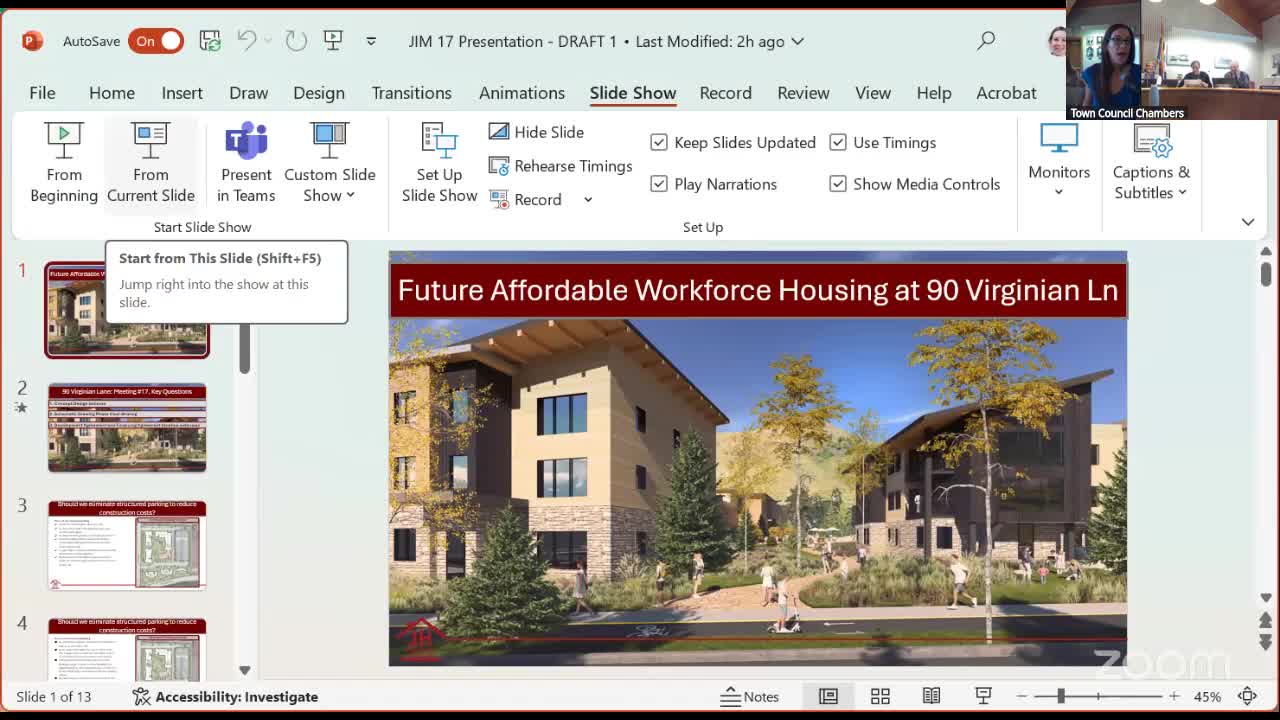Viewport: 1280px width, 720px height.
Task: Go to the next slide using double-arrow
Action: 1265,641
